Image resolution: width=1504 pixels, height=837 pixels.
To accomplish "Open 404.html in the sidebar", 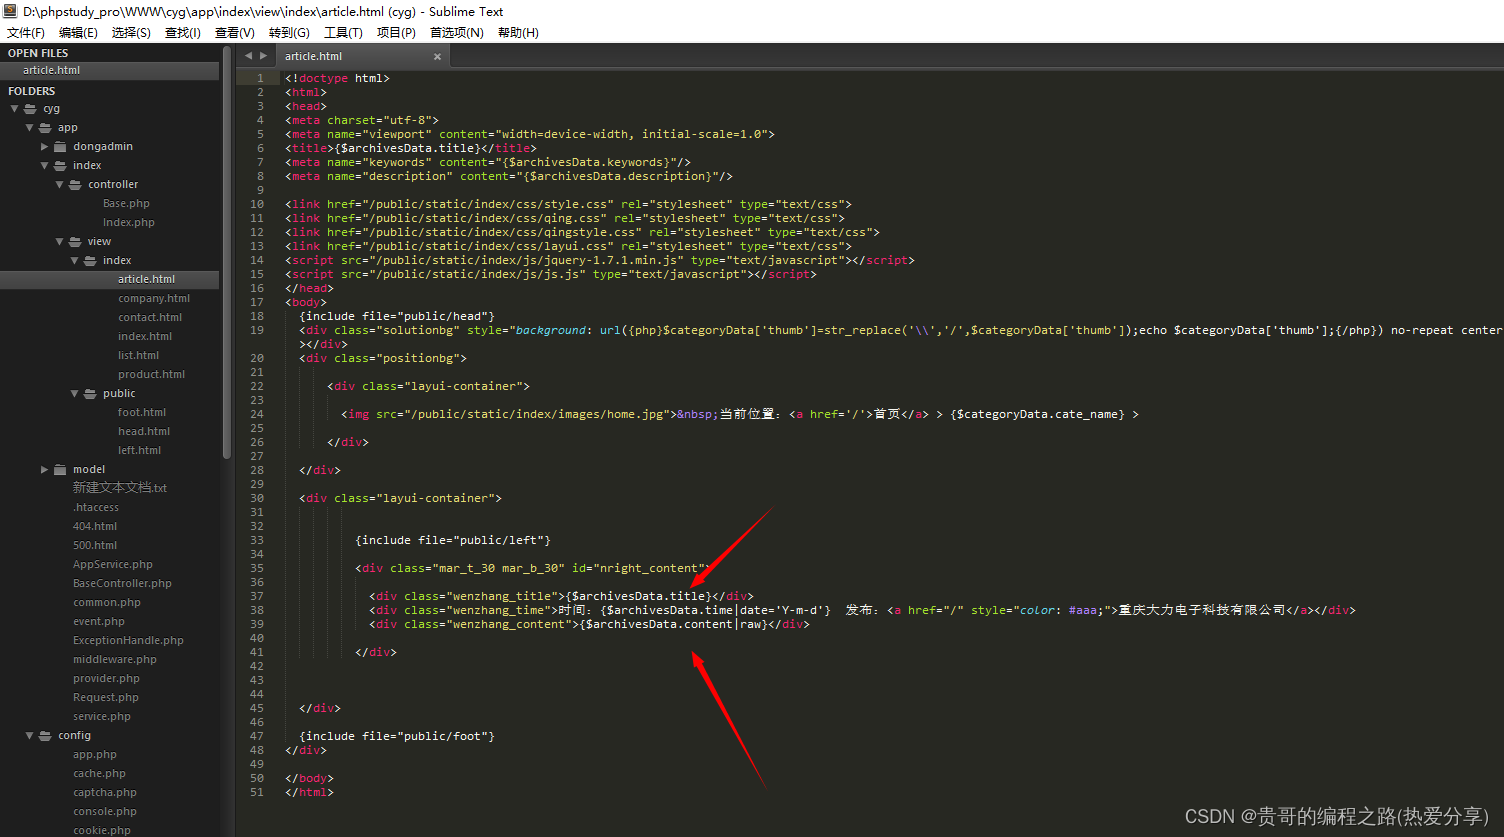I will (95, 526).
